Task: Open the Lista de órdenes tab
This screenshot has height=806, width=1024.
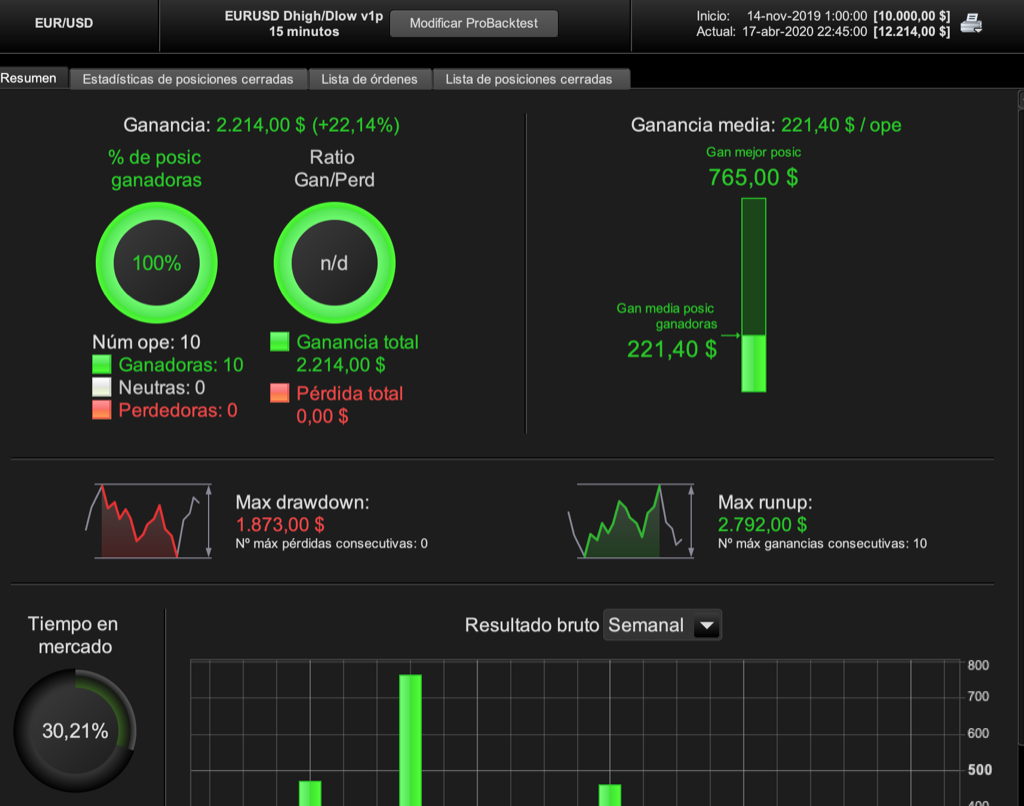Action: tap(370, 79)
